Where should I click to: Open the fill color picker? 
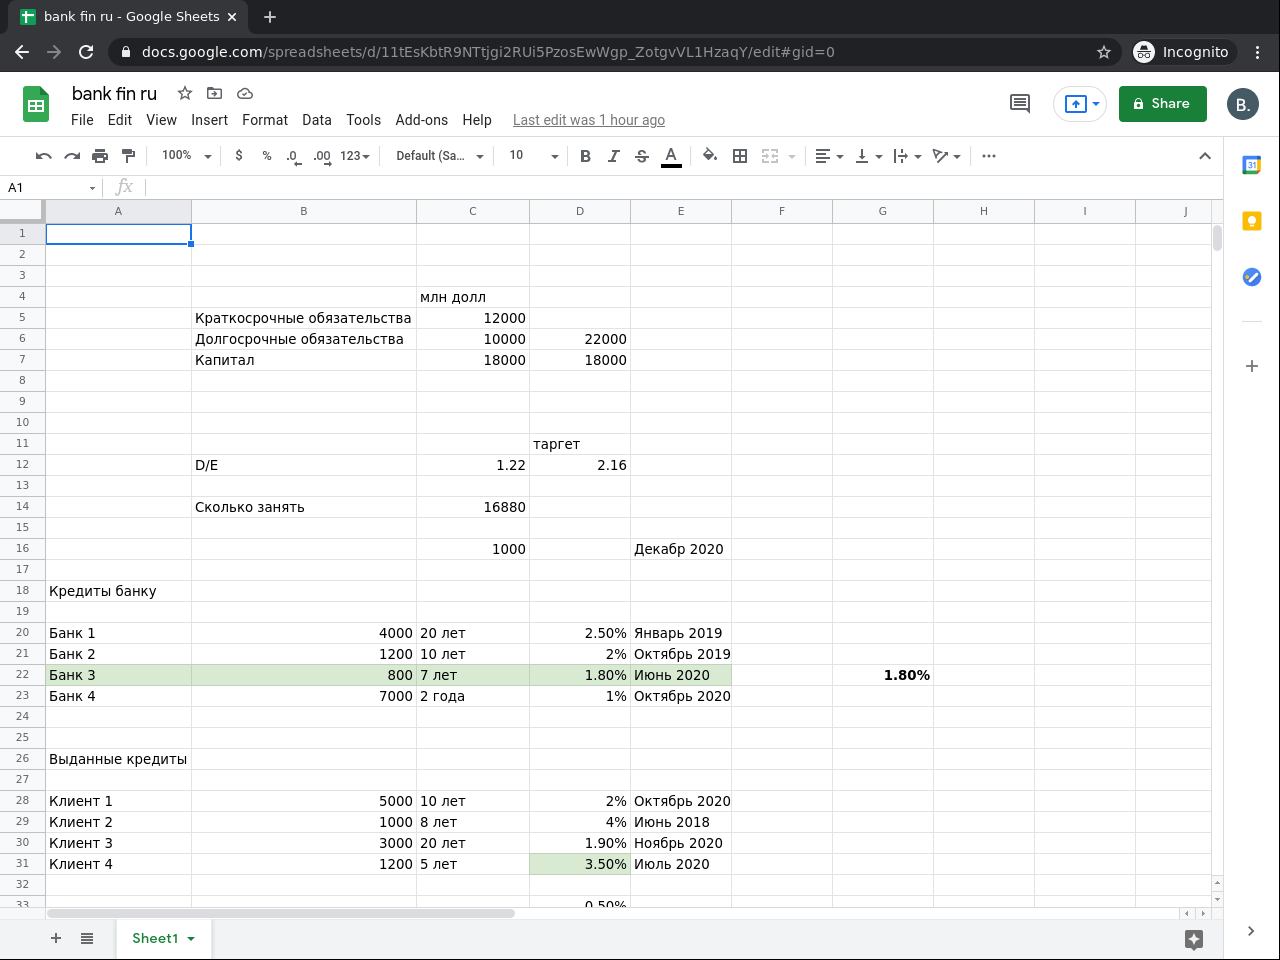pyautogui.click(x=710, y=156)
